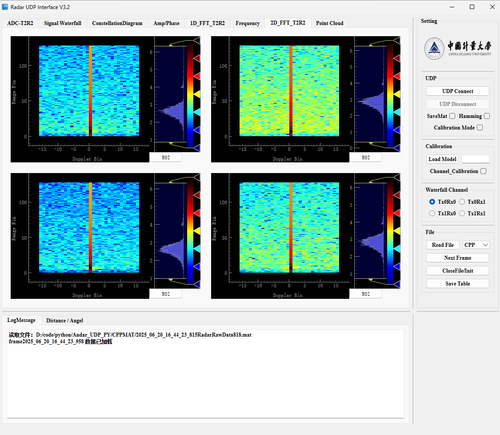This screenshot has height=435, width=500.
Task: Open the ConstellationDiagram tab
Action: tap(117, 23)
